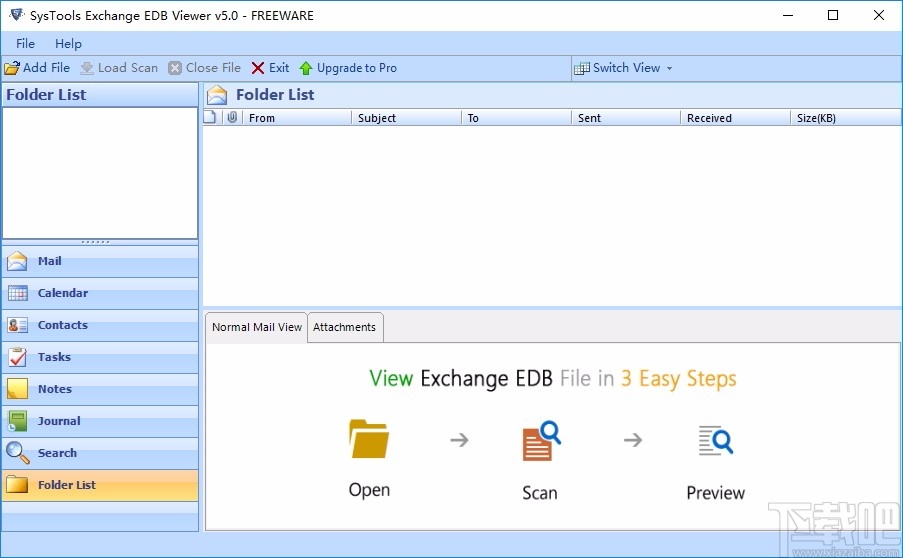Image resolution: width=903 pixels, height=558 pixels.
Task: Click the envelope icon beside Folder List heading
Action: tap(217, 95)
